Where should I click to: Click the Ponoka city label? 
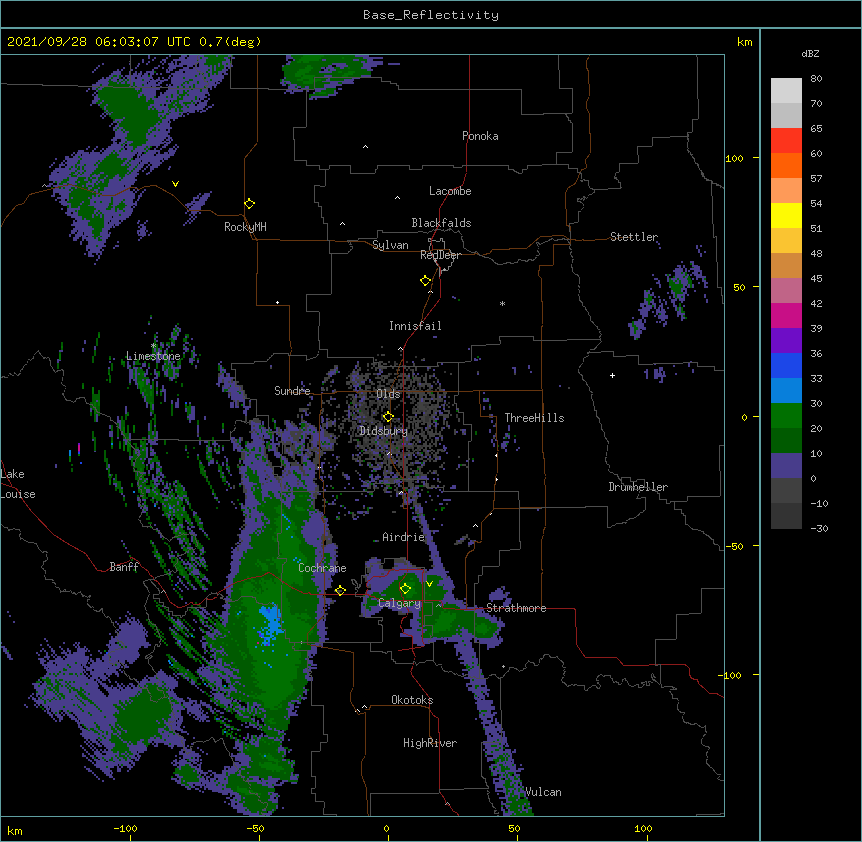[x=480, y=136]
